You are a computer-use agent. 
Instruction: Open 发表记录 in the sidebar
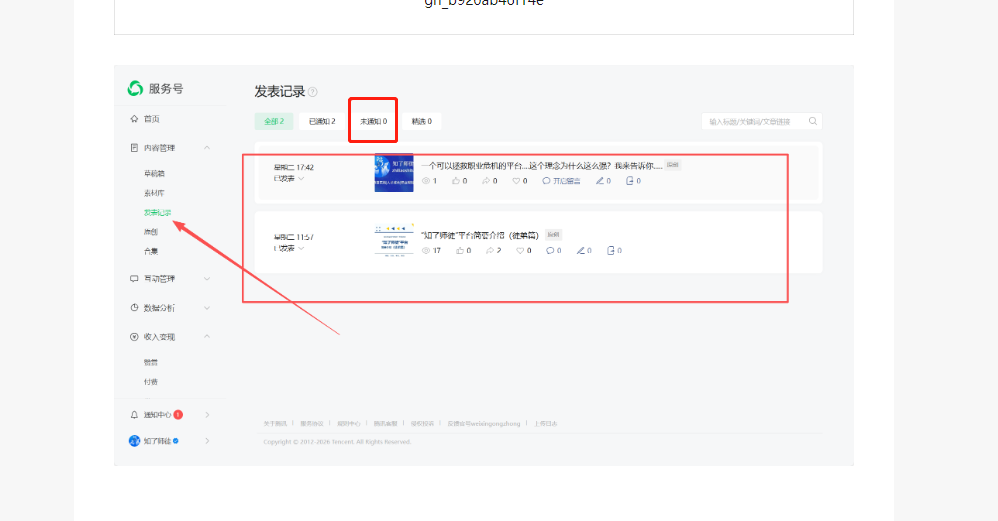coord(157,212)
